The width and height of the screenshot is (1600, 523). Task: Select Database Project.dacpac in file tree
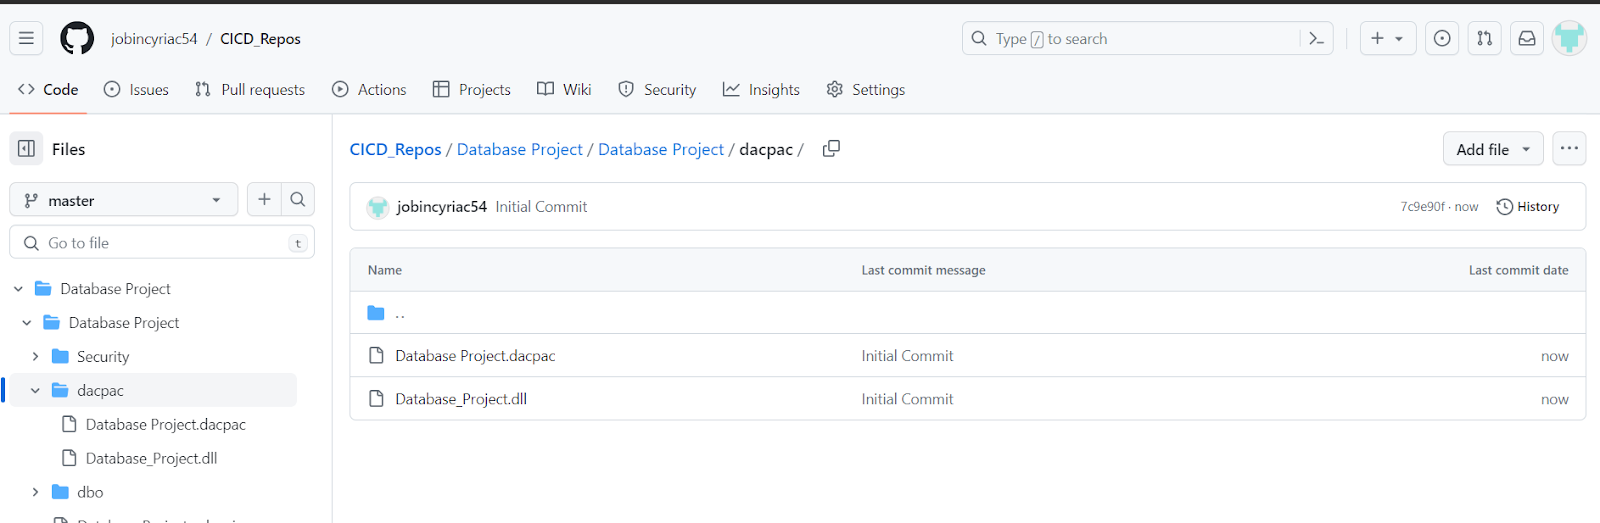(x=166, y=425)
